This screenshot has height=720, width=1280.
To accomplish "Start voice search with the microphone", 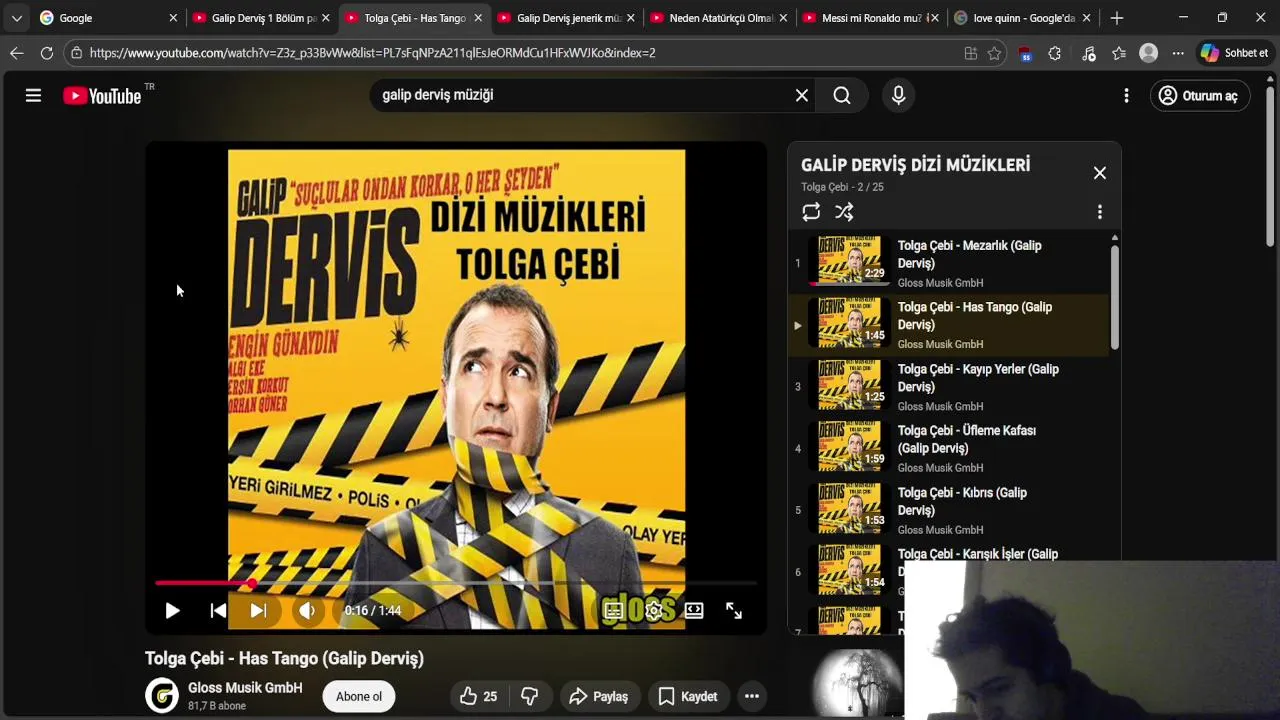I will 898,95.
